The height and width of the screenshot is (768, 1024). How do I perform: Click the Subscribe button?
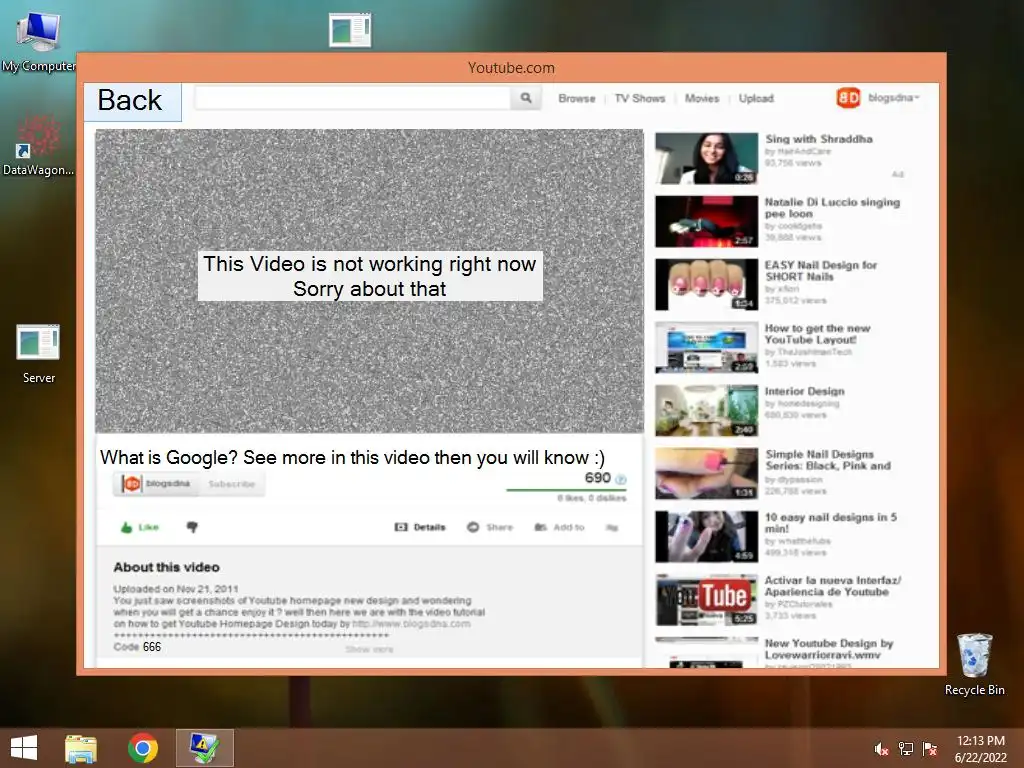click(231, 484)
